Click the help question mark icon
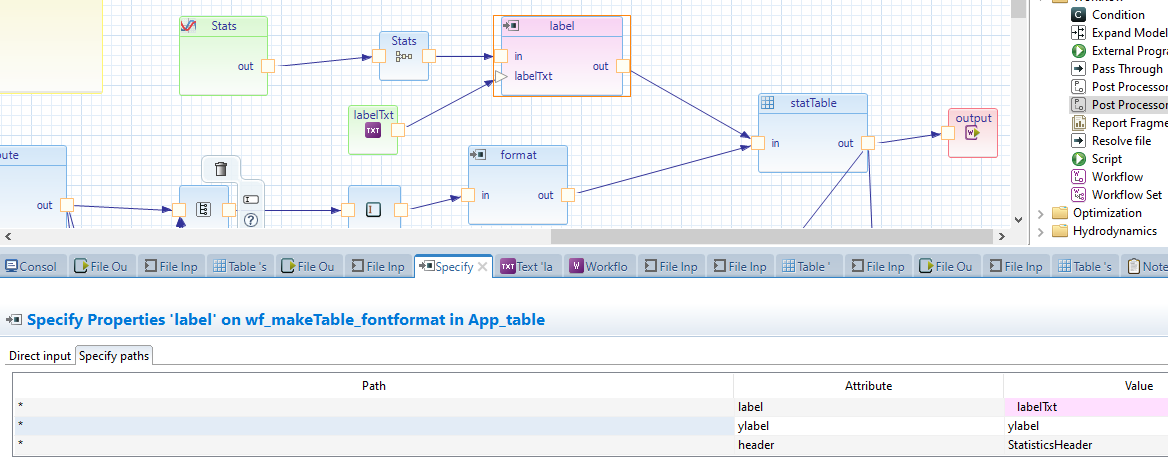 coord(251,220)
